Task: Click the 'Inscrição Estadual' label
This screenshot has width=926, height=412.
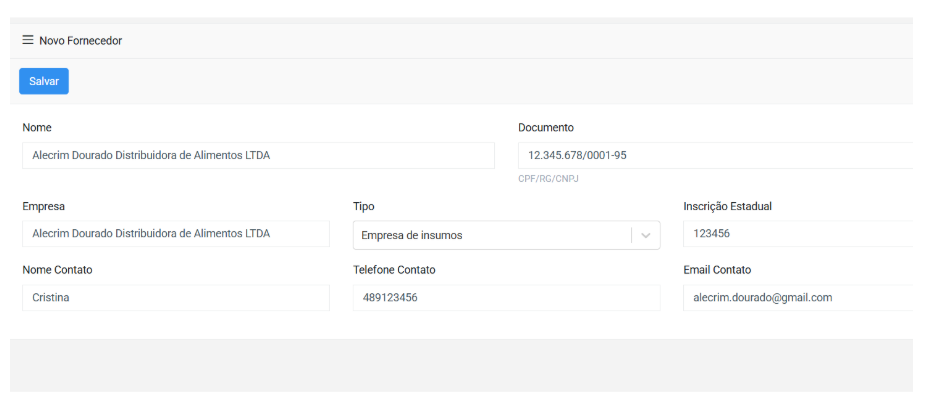Action: [727, 206]
